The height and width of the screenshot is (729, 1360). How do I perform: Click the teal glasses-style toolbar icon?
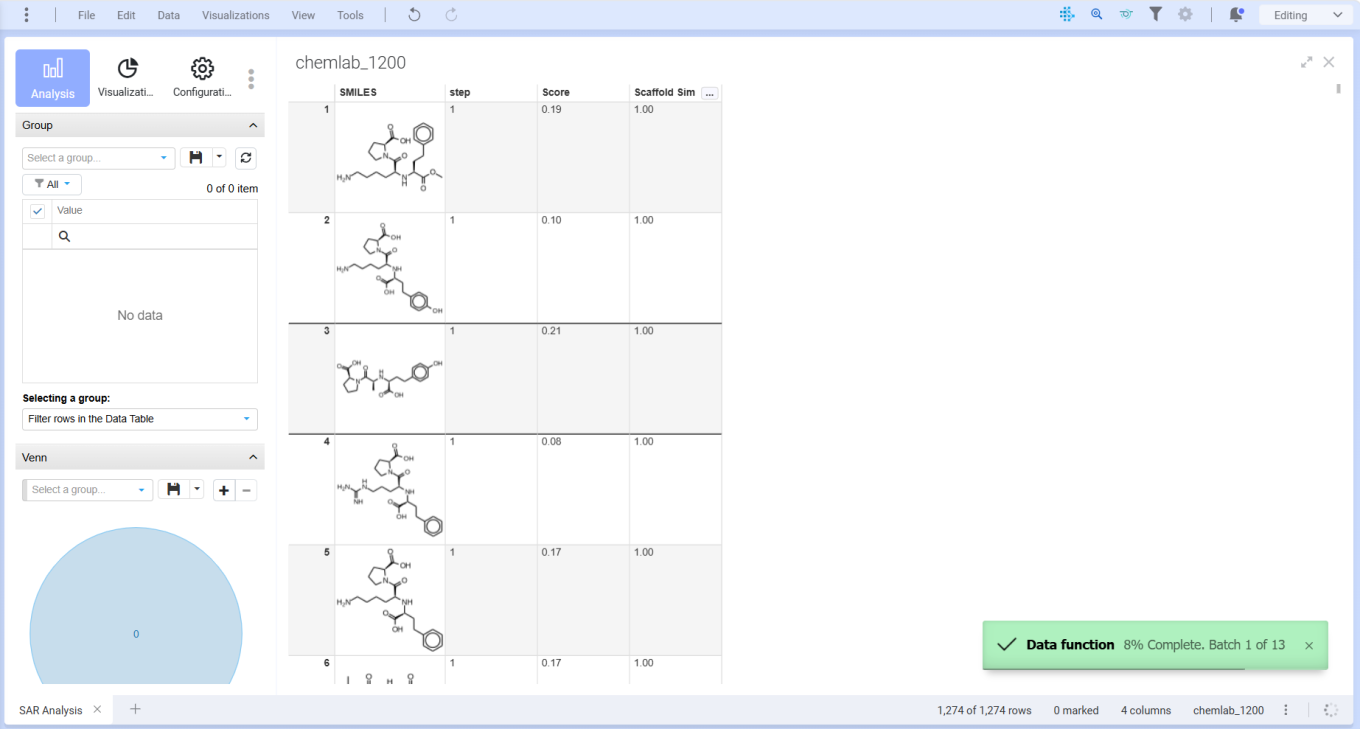pyautogui.click(x=1126, y=15)
